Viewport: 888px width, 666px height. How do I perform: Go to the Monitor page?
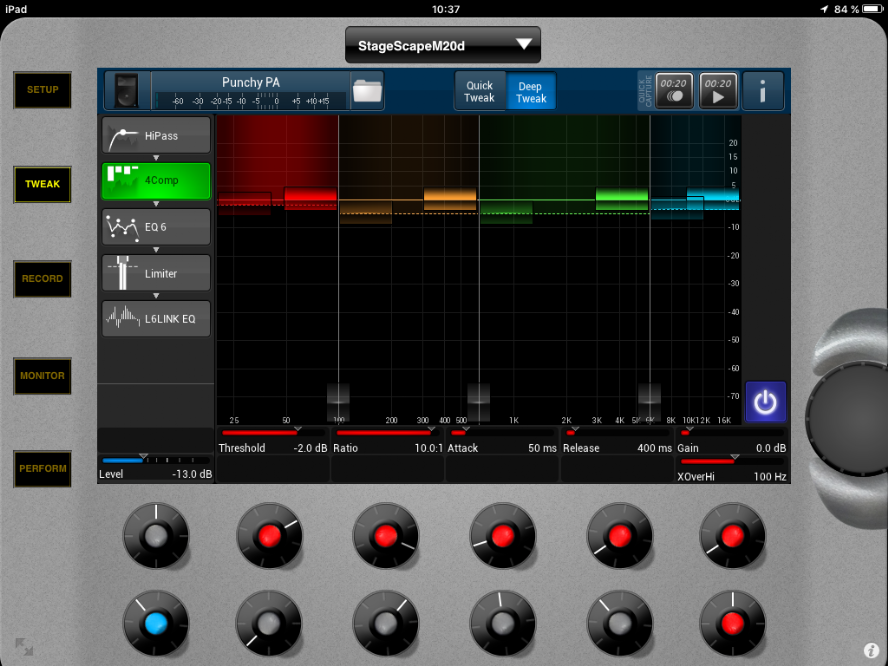(42, 376)
